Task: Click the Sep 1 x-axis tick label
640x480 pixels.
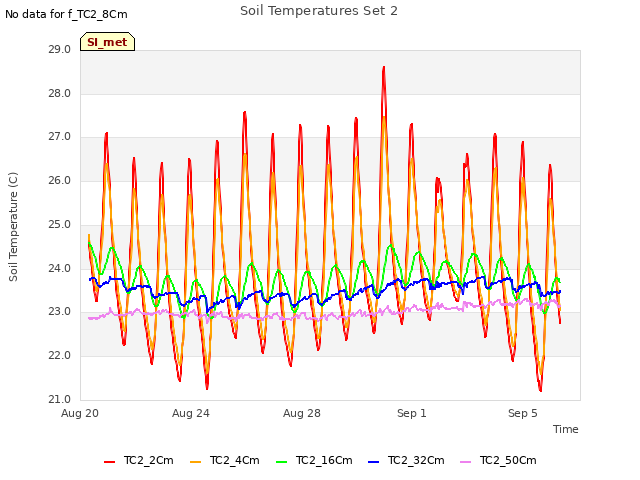Action: pyautogui.click(x=412, y=413)
